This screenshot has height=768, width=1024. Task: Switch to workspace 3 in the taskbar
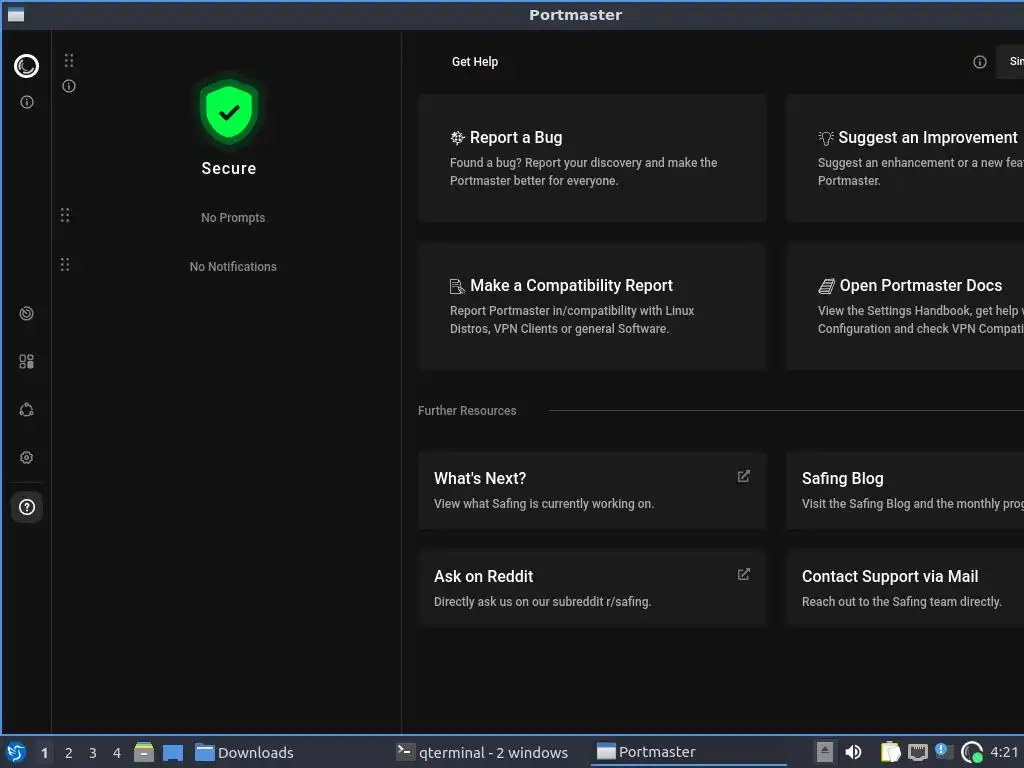pos(93,753)
